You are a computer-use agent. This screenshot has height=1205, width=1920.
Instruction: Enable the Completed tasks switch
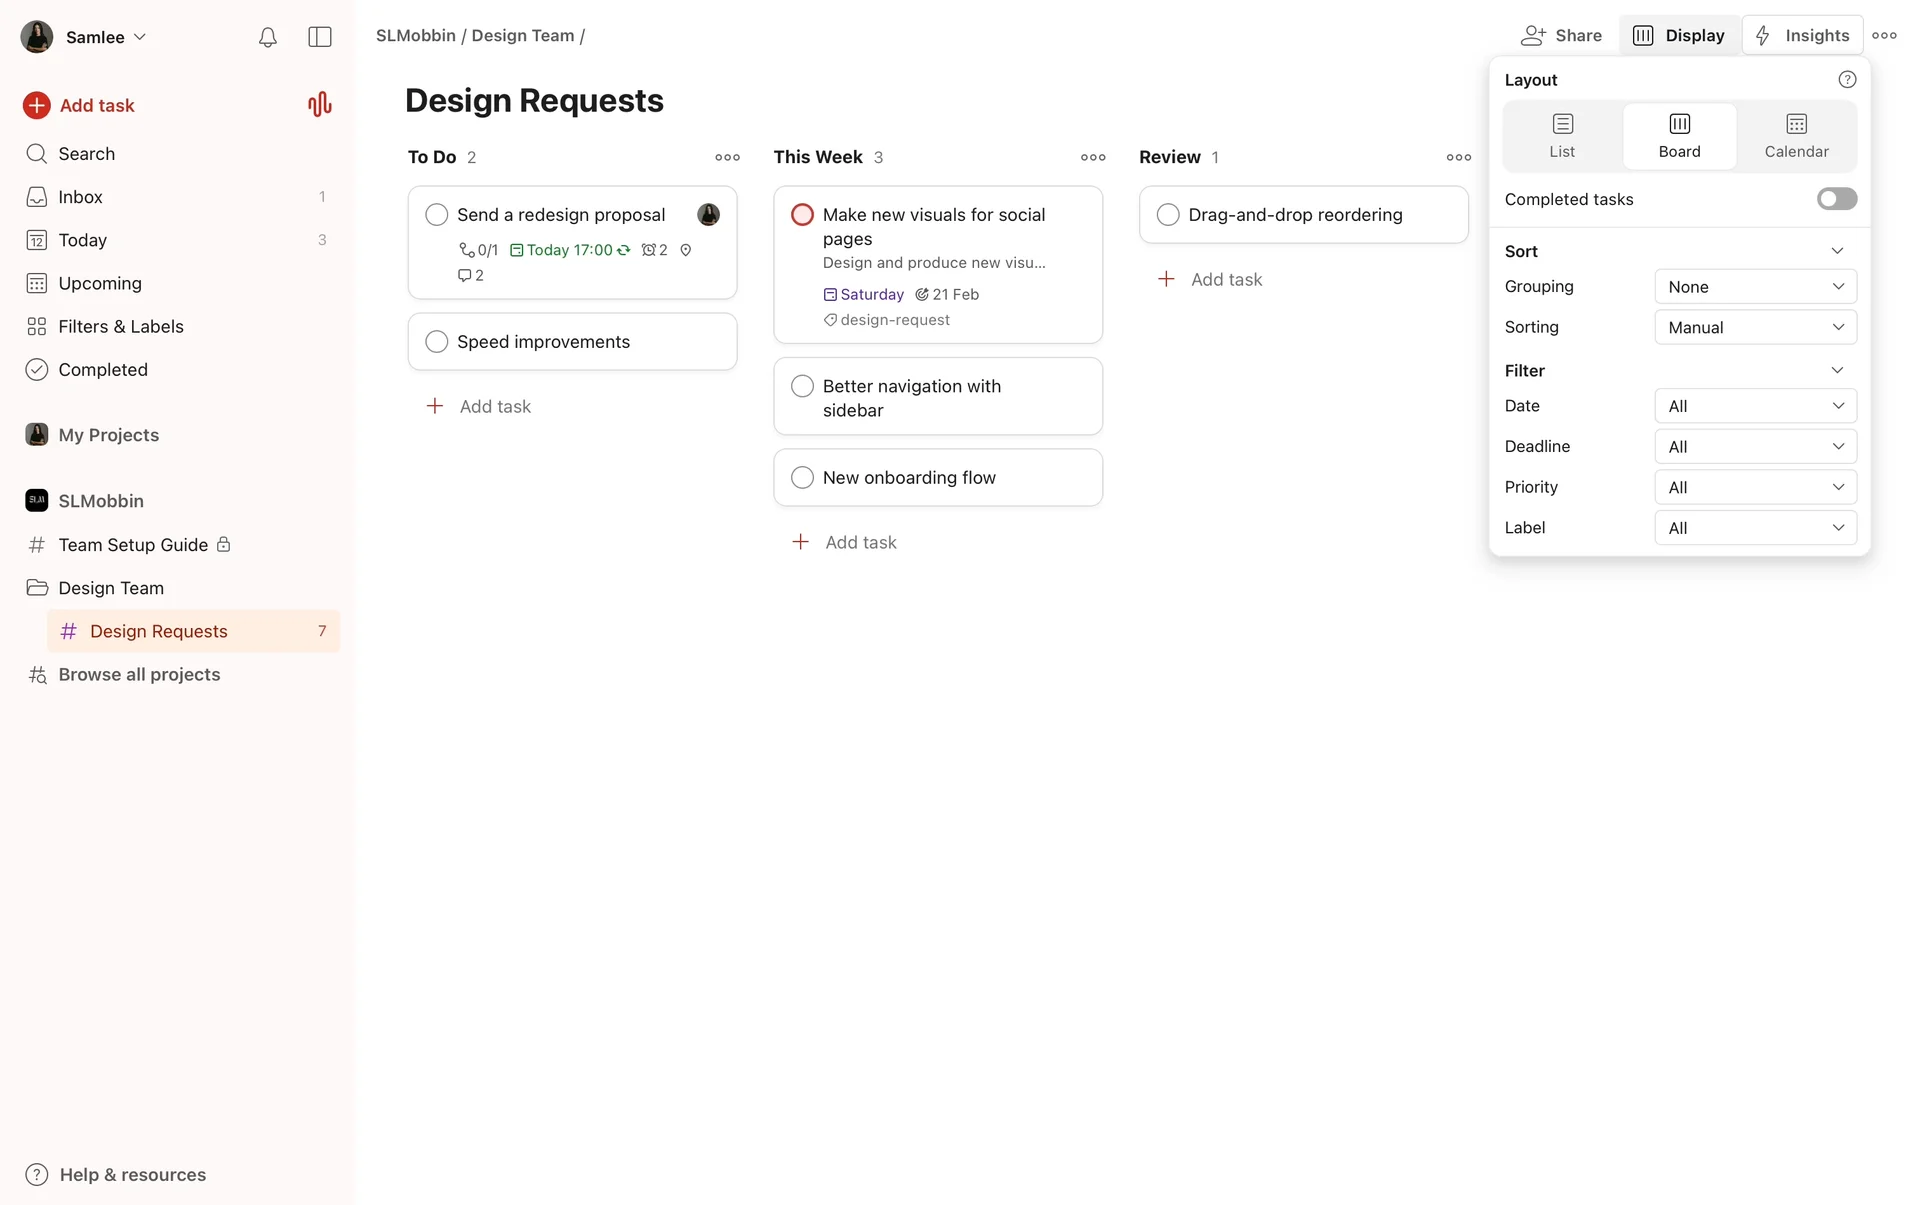(x=1836, y=199)
